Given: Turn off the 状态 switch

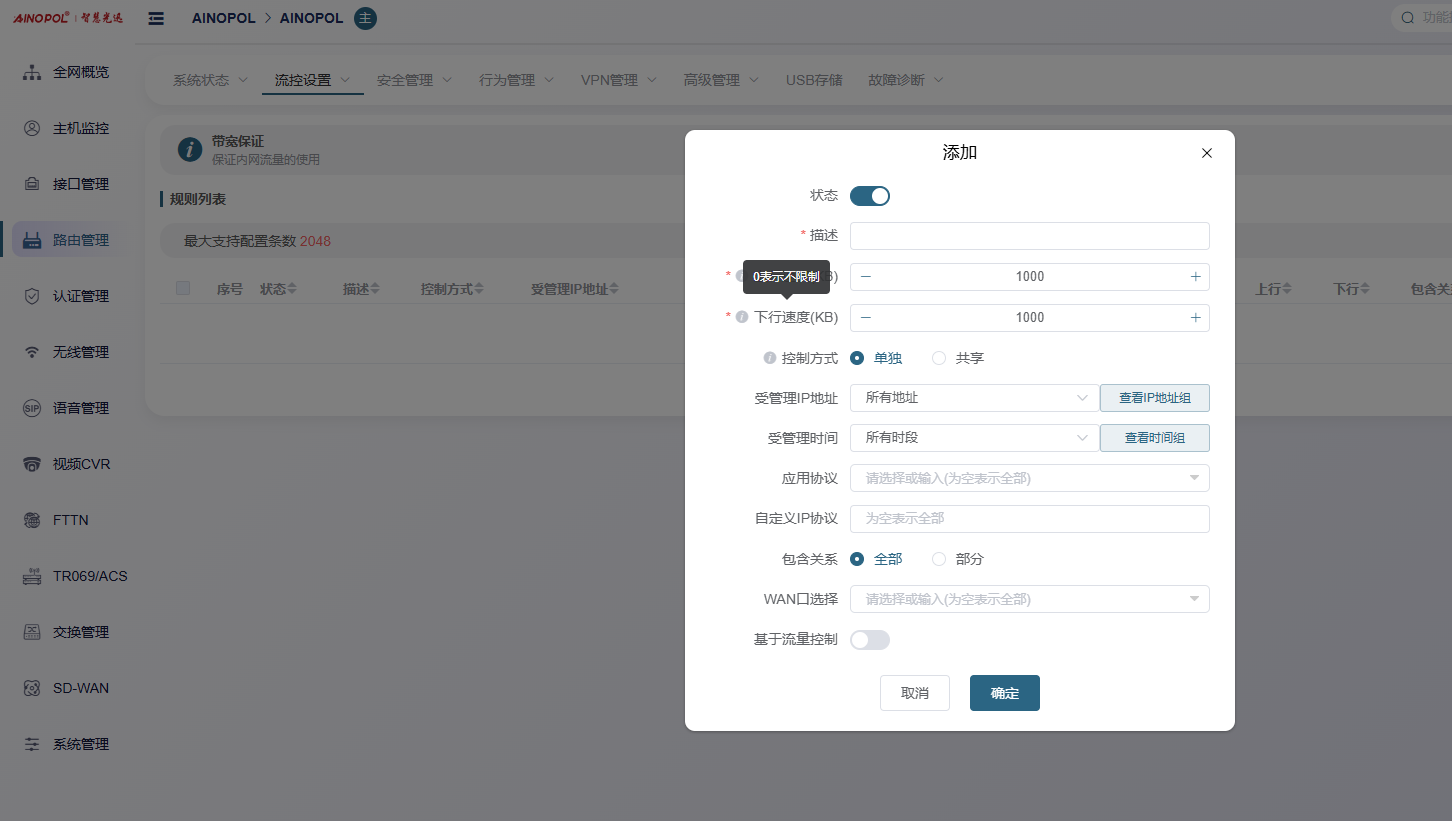Looking at the screenshot, I should (869, 196).
